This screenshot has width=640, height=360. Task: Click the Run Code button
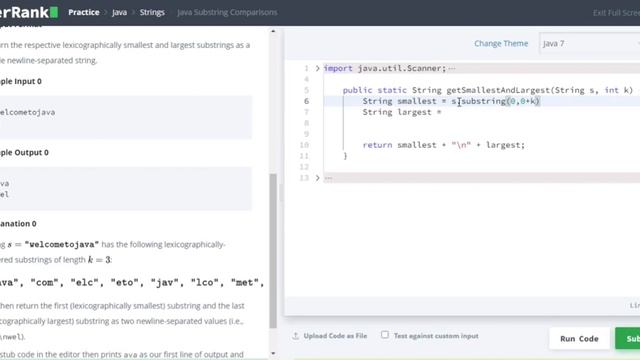point(579,338)
